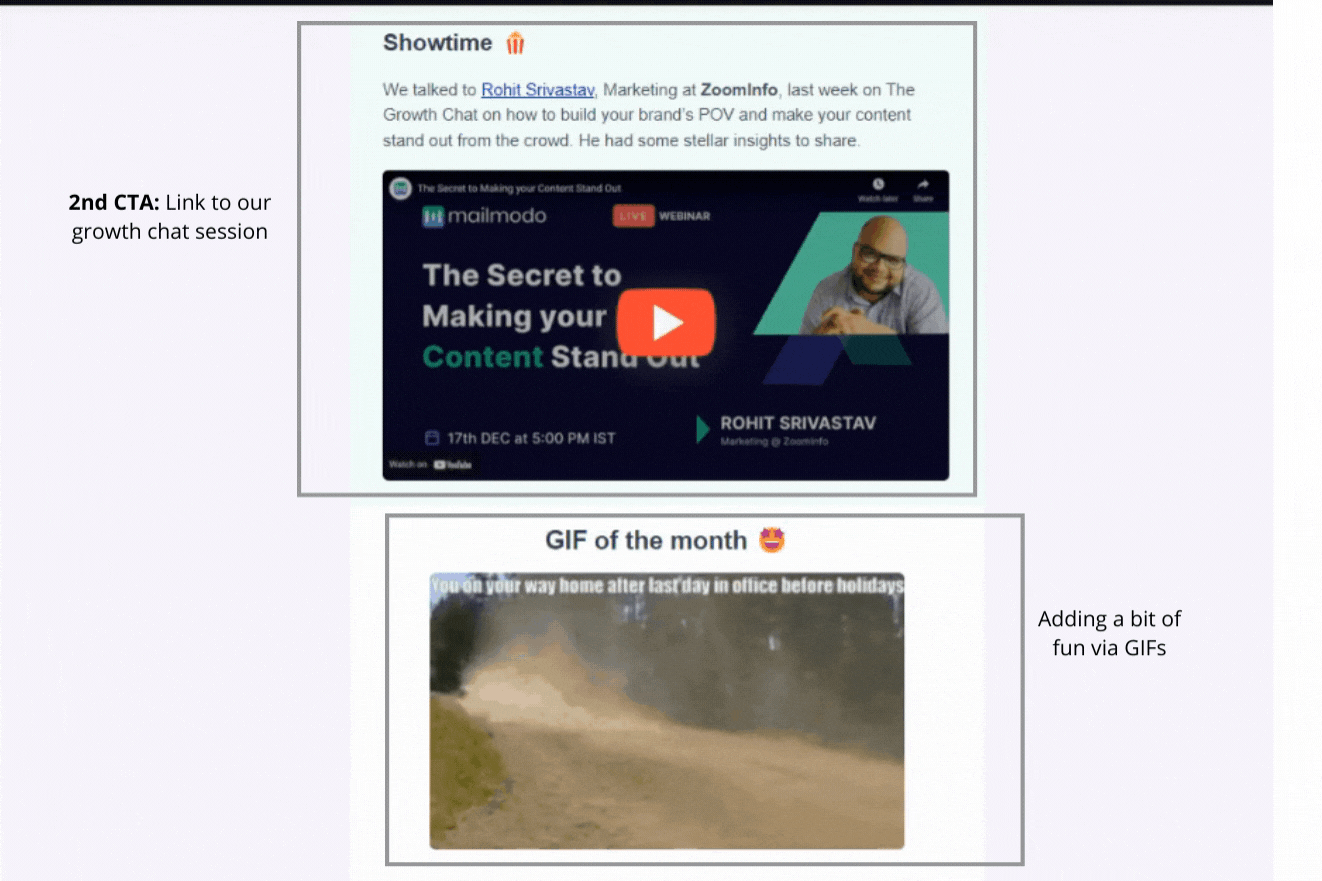This screenshot has width=1322, height=881.
Task: Click the 'Marketing @ ZoomInfo' caption
Action: point(774,442)
